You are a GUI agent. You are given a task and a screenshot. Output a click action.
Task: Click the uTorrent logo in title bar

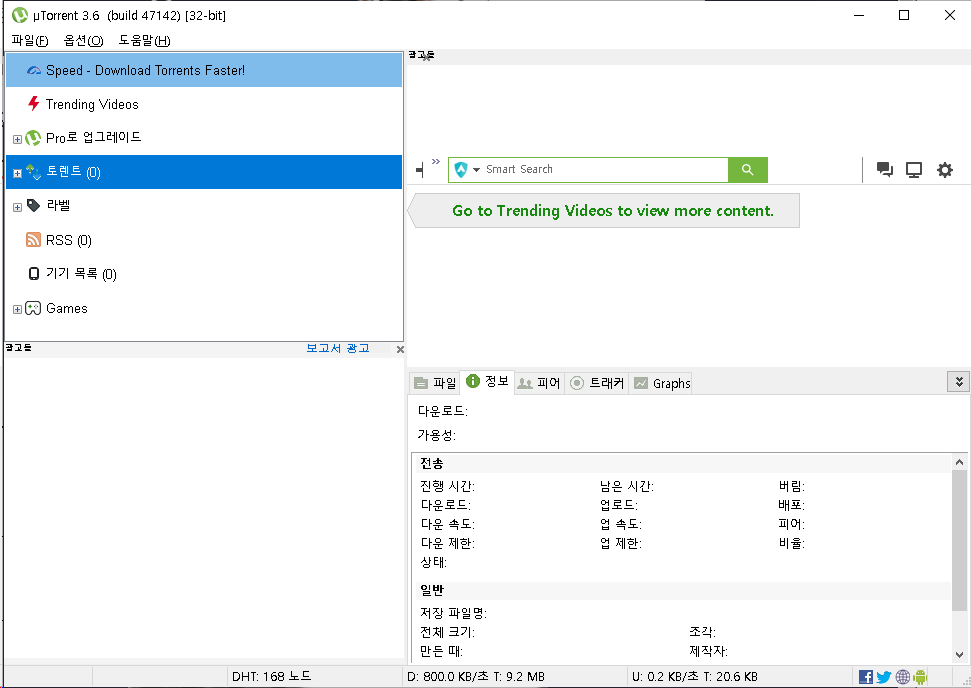coord(20,15)
